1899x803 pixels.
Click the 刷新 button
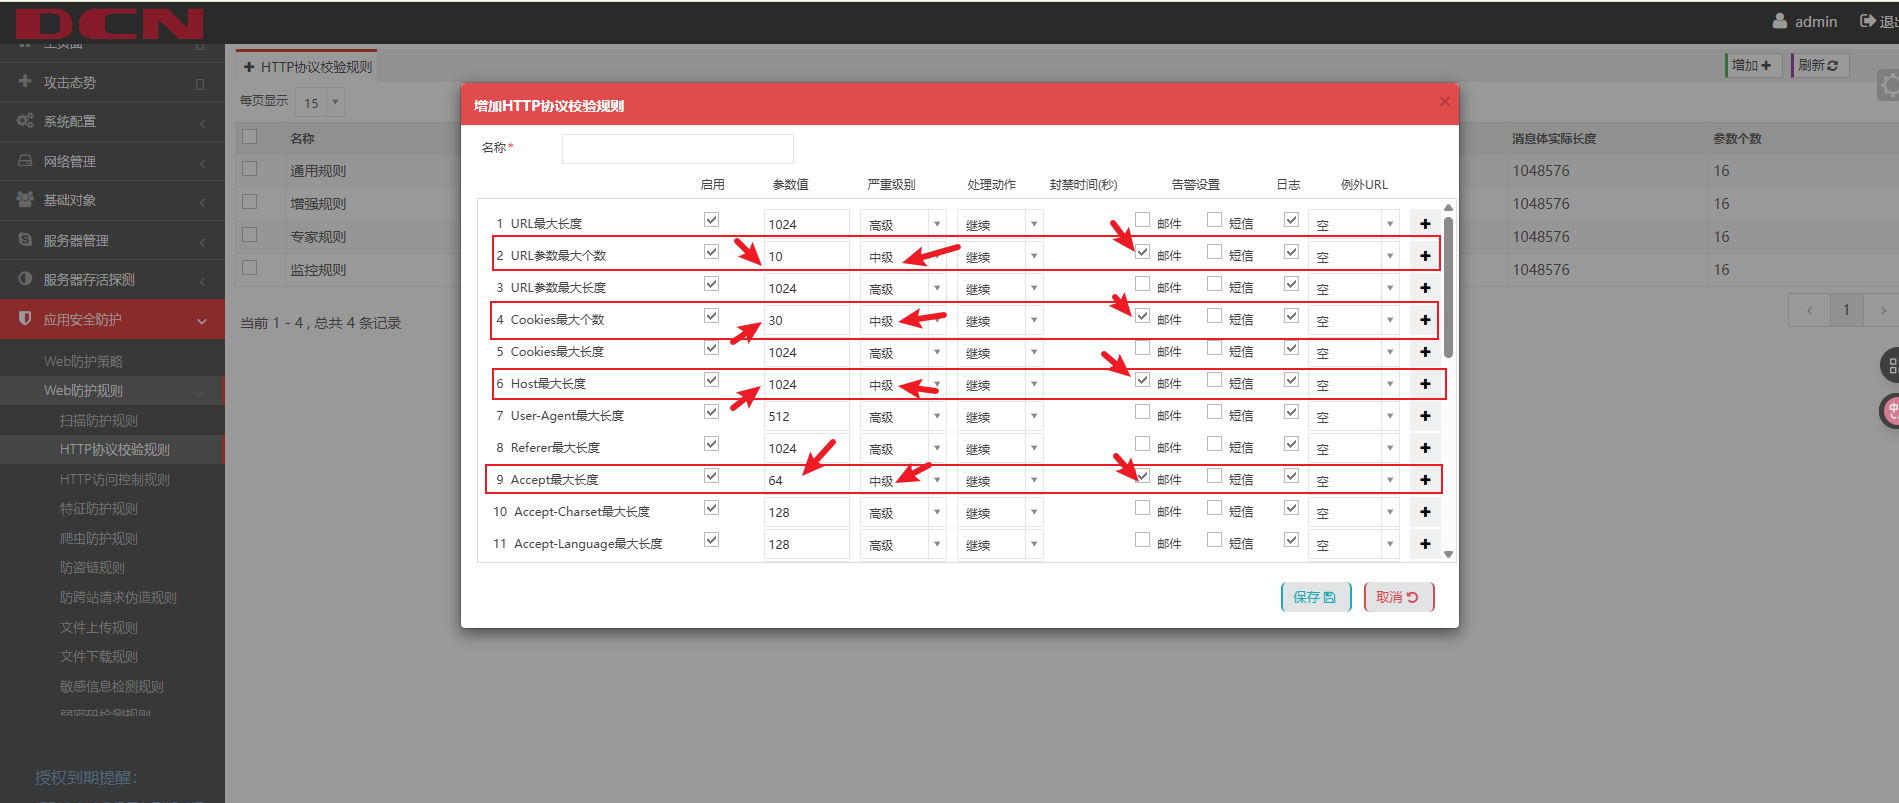click(1820, 65)
